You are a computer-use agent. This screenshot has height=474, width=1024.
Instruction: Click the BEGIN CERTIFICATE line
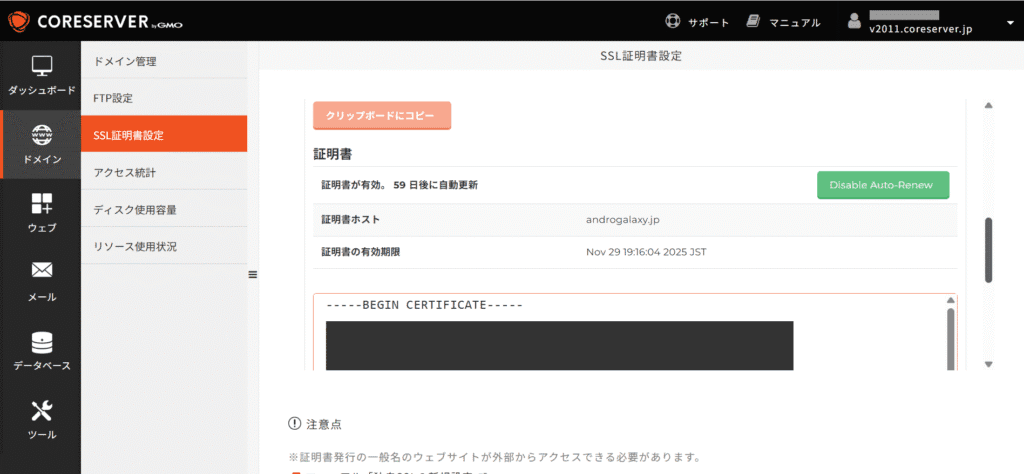coord(424,305)
